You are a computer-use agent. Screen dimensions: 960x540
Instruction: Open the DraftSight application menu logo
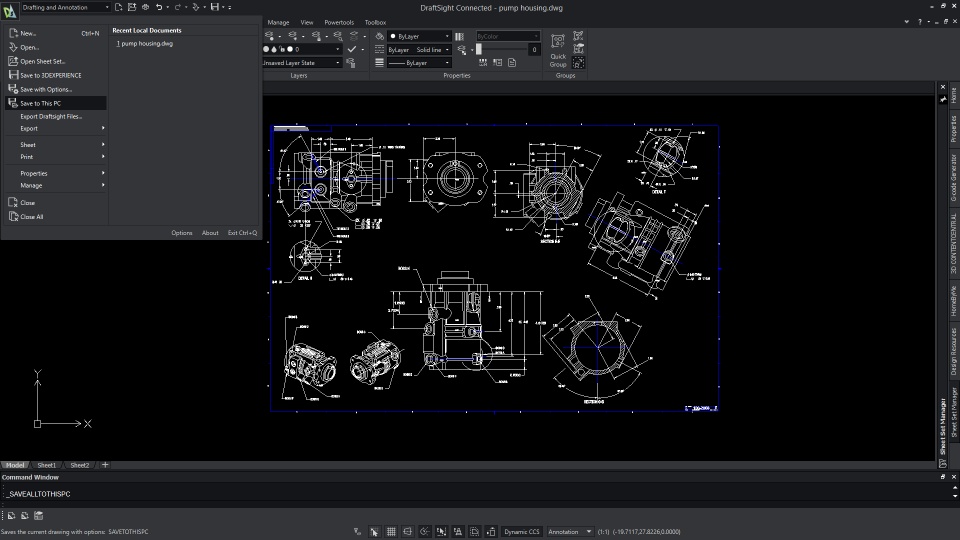tap(9, 11)
